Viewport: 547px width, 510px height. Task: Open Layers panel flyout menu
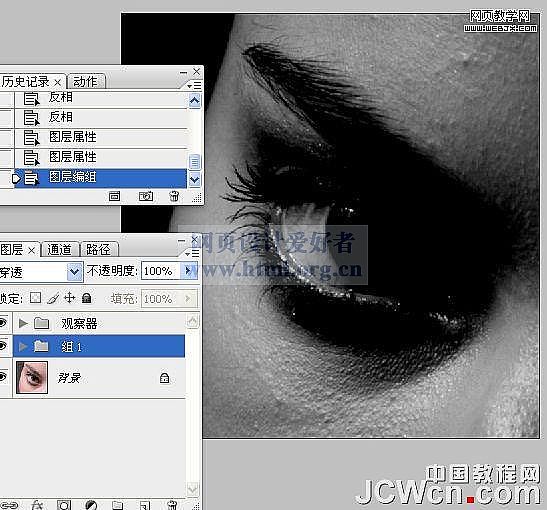[x=192, y=254]
